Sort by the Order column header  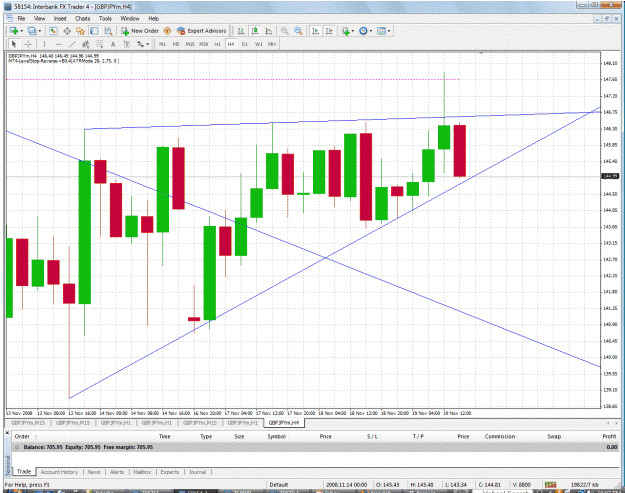(x=22, y=436)
